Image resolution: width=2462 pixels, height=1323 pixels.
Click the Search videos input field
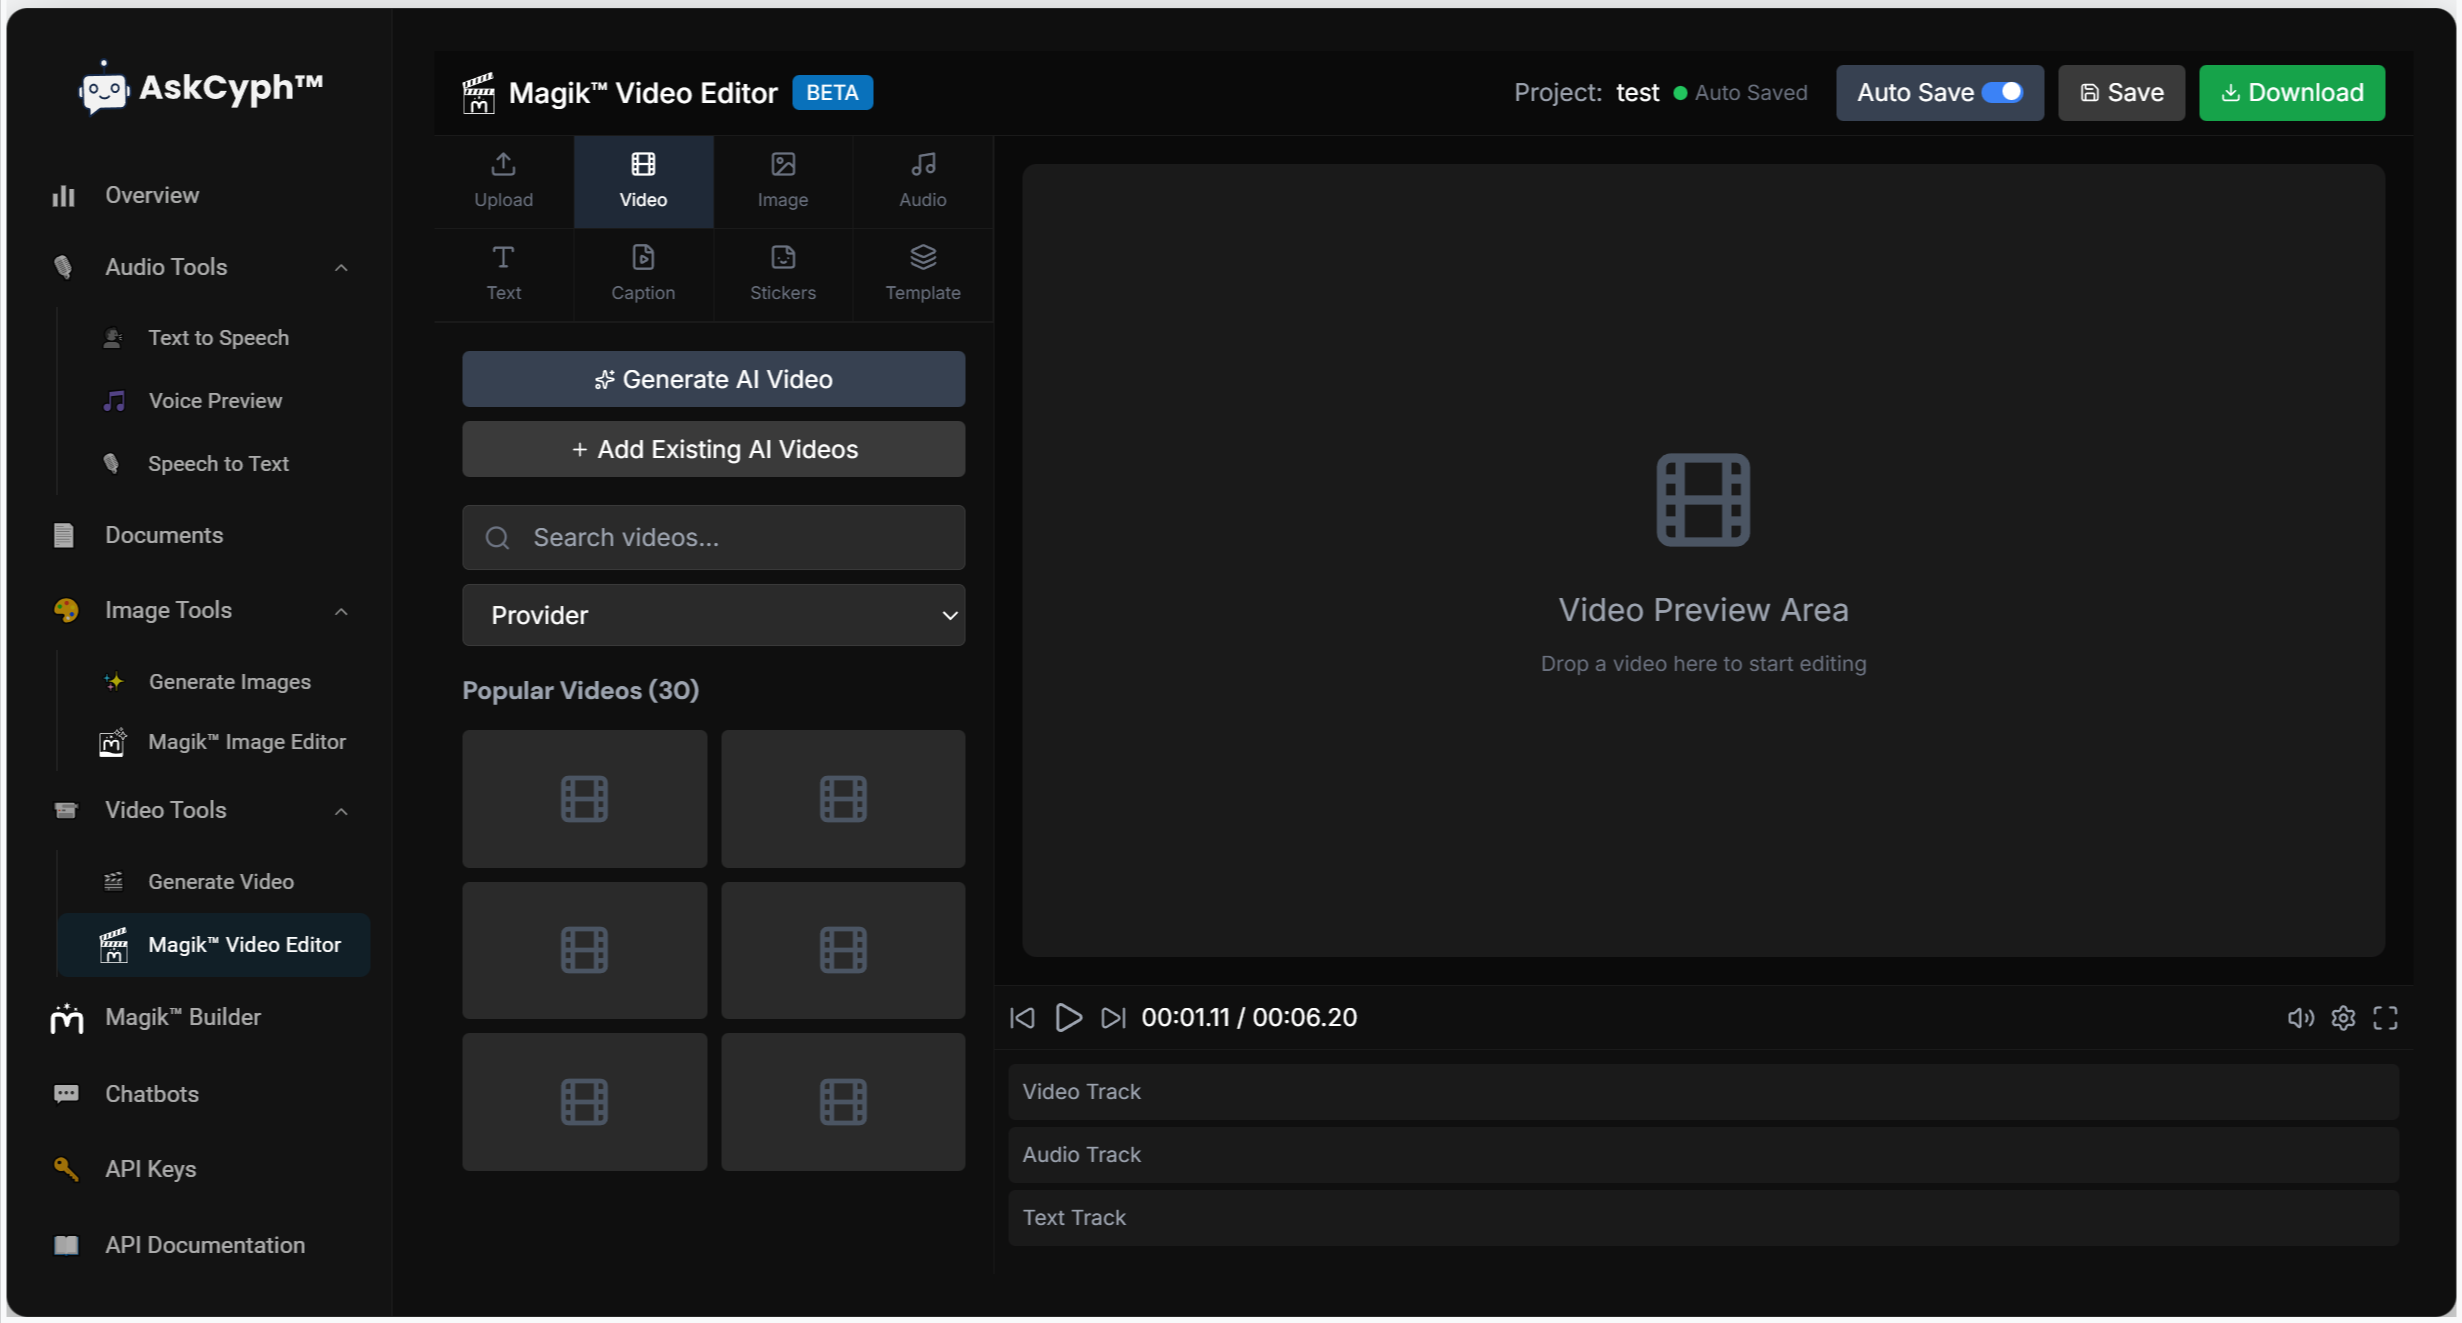click(x=713, y=537)
